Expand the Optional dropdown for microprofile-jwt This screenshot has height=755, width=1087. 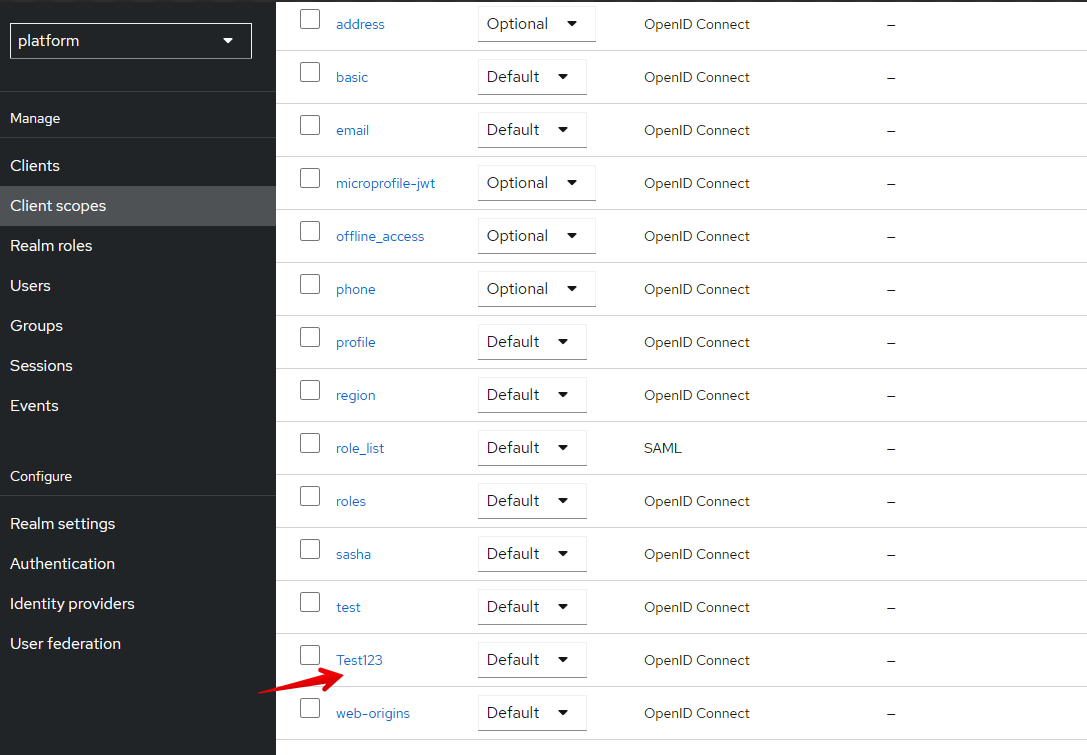point(537,183)
